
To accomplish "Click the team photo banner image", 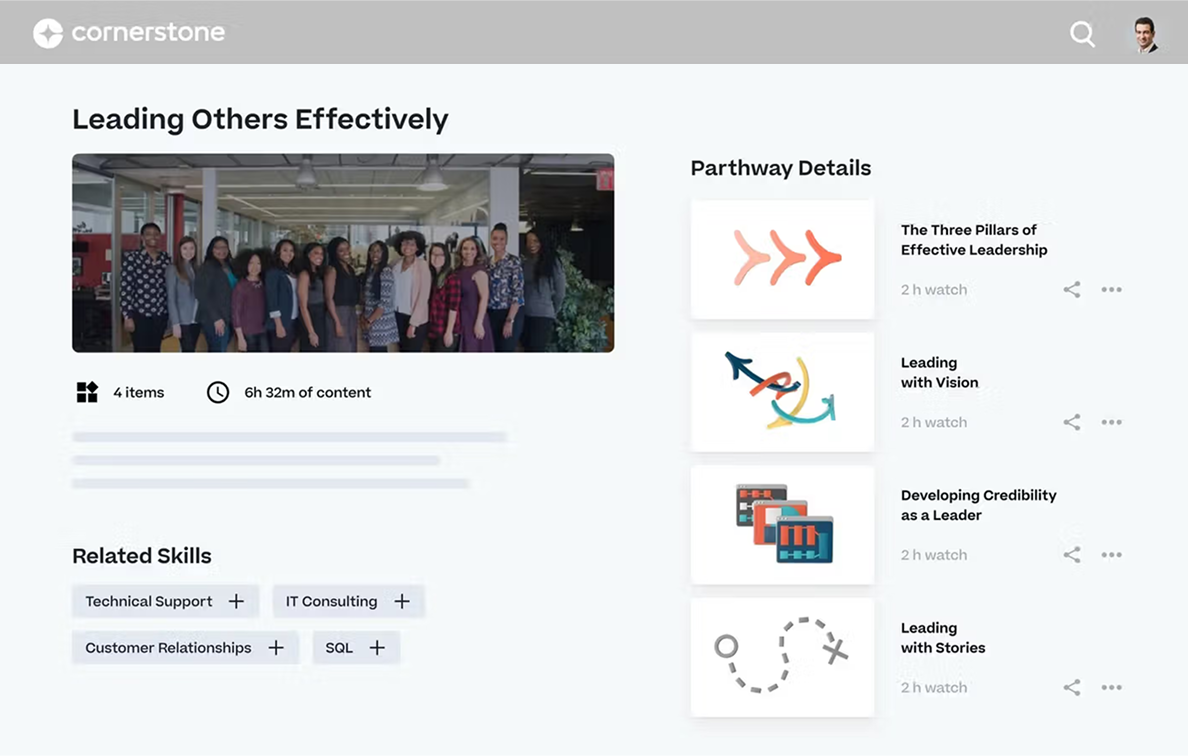I will pos(343,253).
